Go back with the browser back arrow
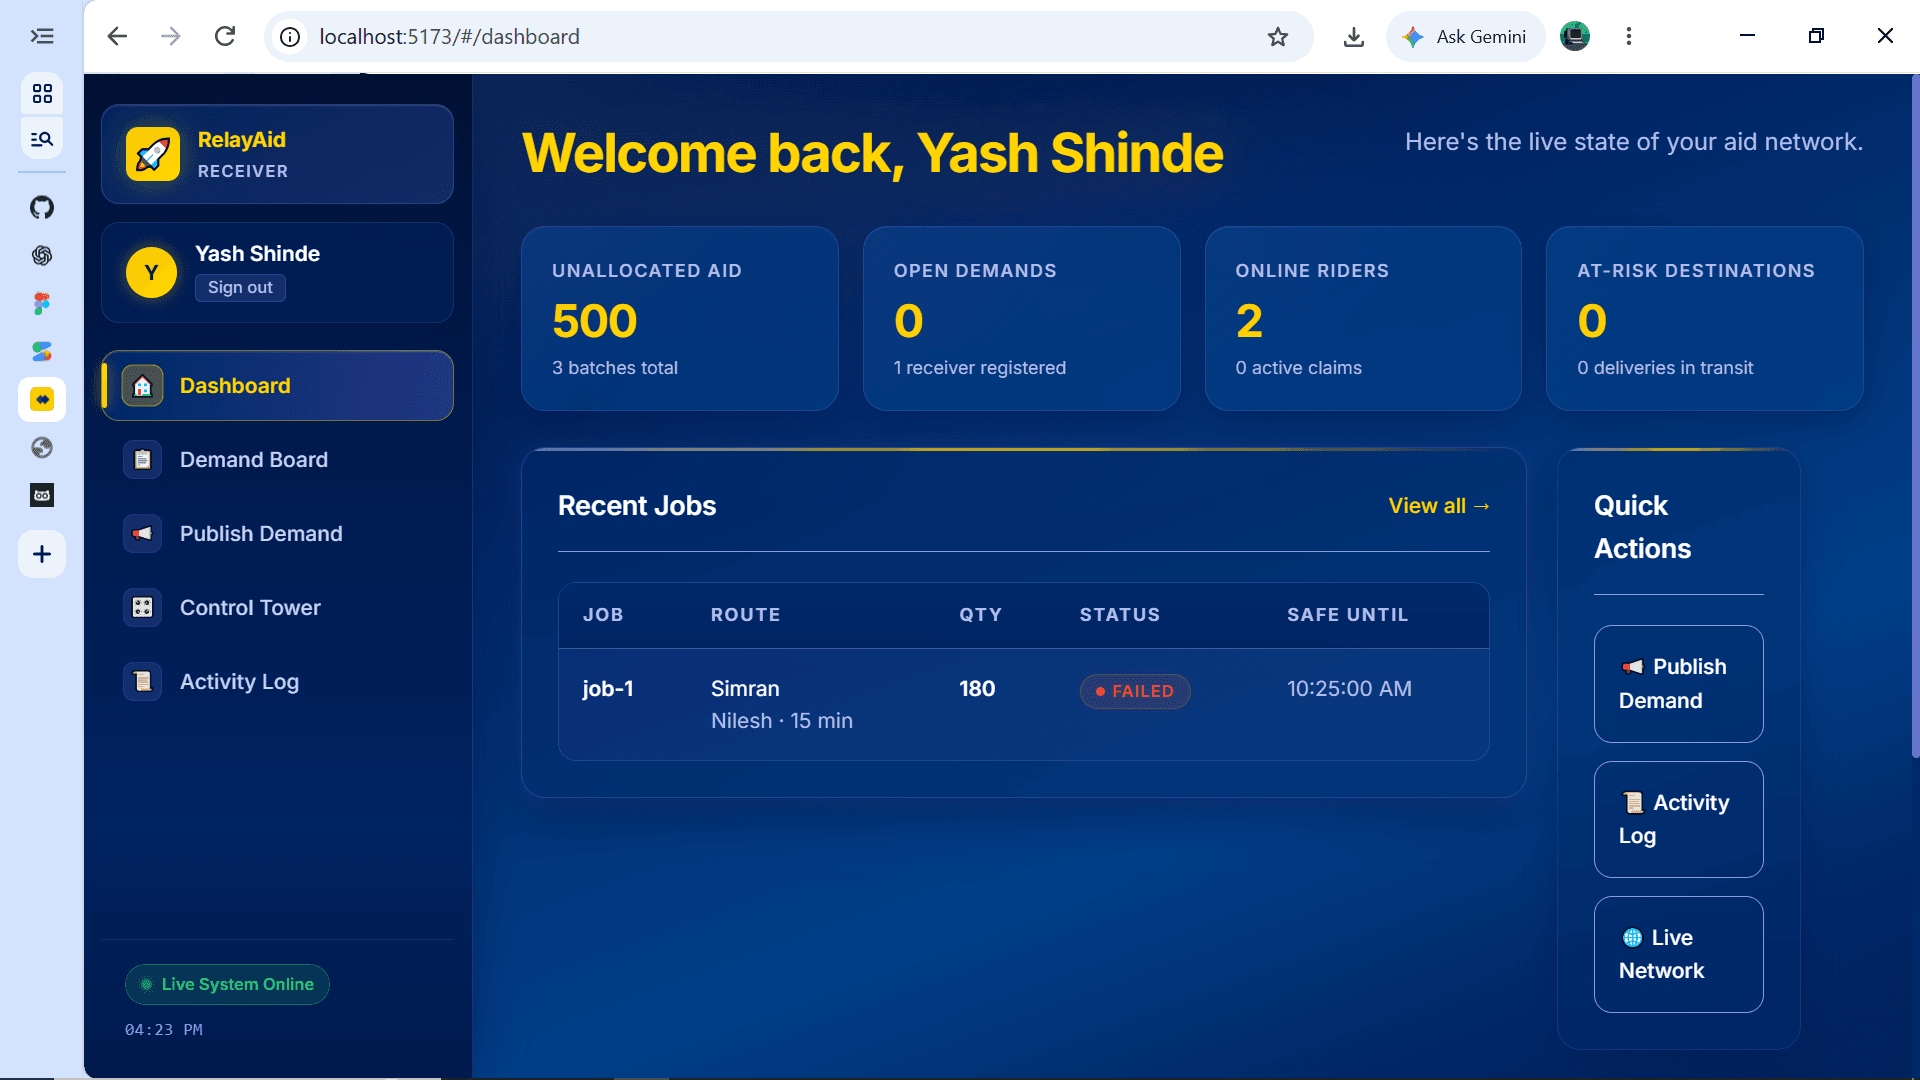The width and height of the screenshot is (1920, 1080). 117,37
